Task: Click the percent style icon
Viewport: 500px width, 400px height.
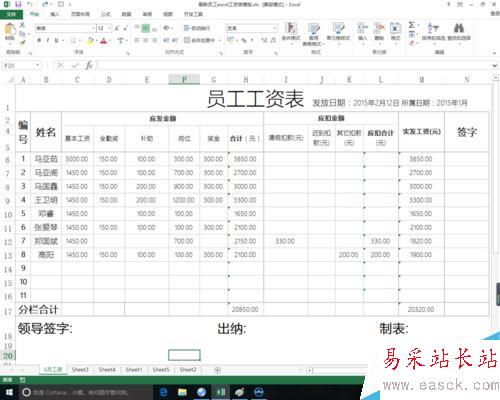Action: point(244,40)
